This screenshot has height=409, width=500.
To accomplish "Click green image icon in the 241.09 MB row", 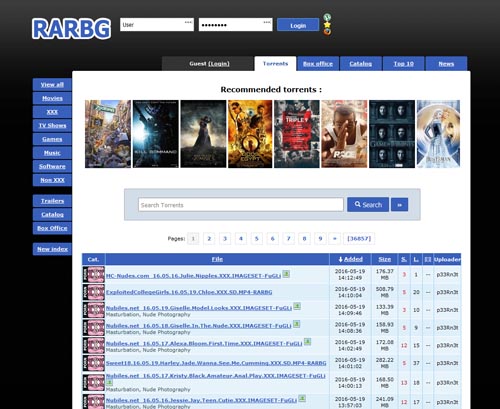I will pos(302,398).
